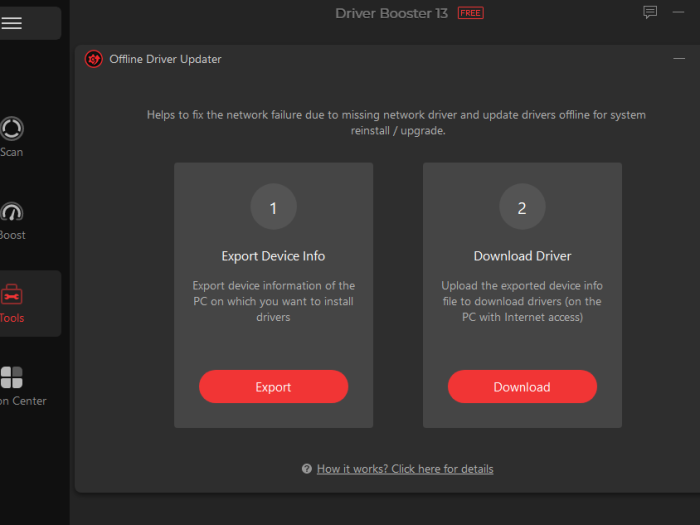The image size is (700, 525).
Task: Click the FREE edition badge
Action: point(471,13)
